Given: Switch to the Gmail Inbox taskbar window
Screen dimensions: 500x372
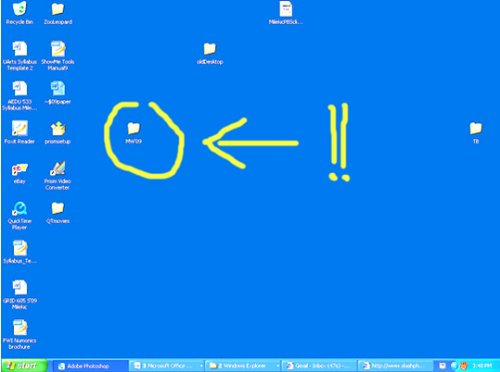Looking at the screenshot, I should 318,366.
